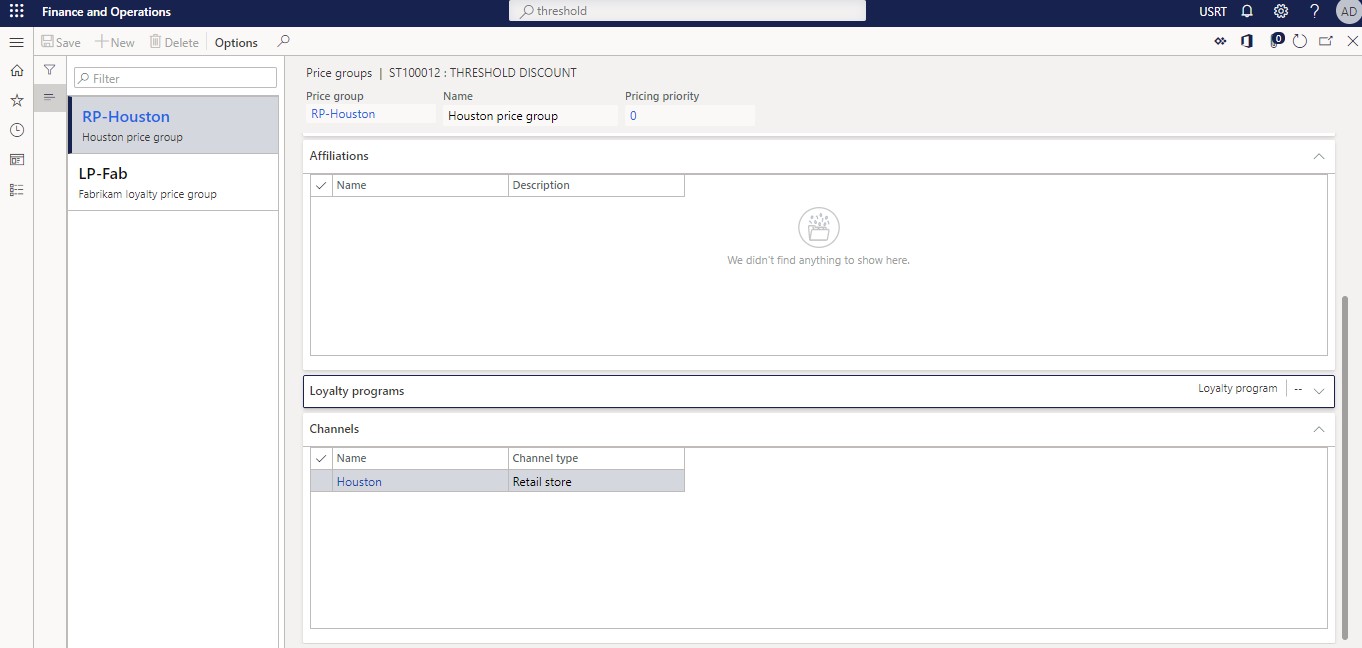Open Favorites star in sidebar
Screen dimensions: 1362x648
pos(16,101)
